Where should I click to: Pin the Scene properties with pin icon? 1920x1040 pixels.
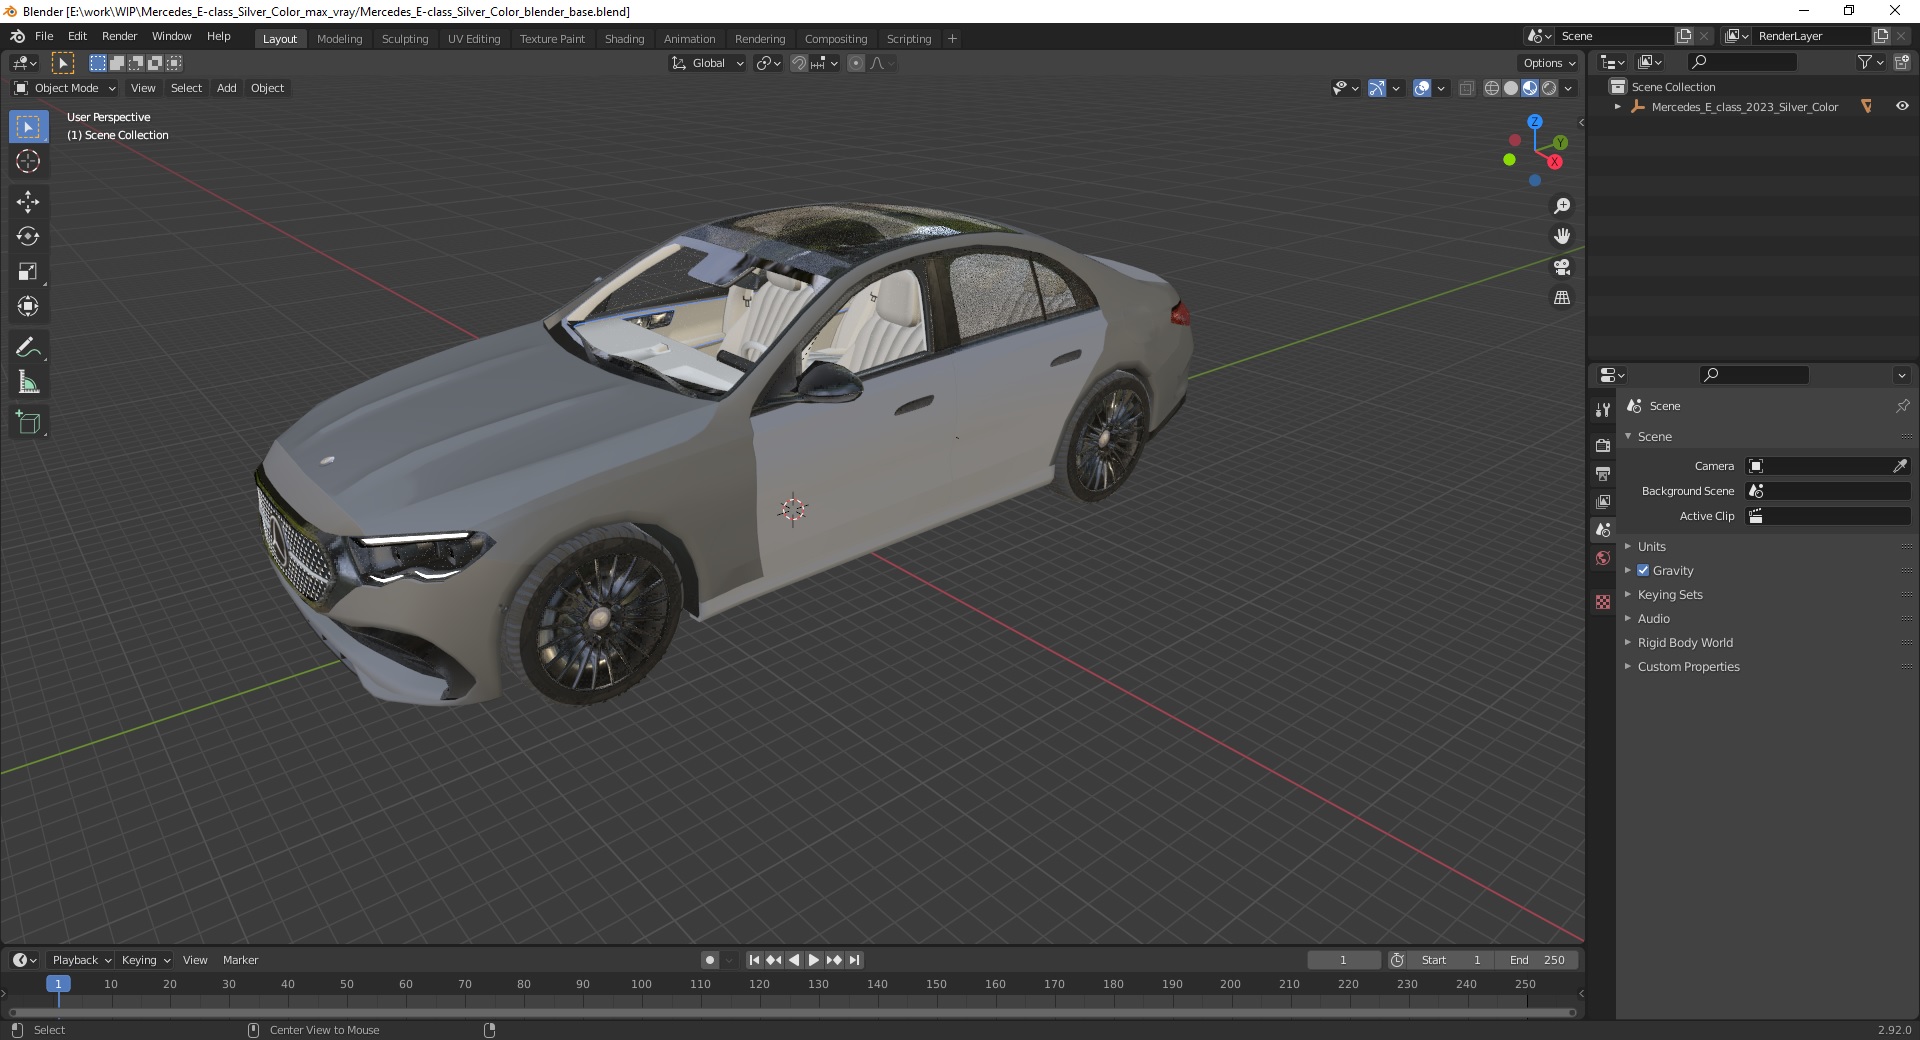1902,406
